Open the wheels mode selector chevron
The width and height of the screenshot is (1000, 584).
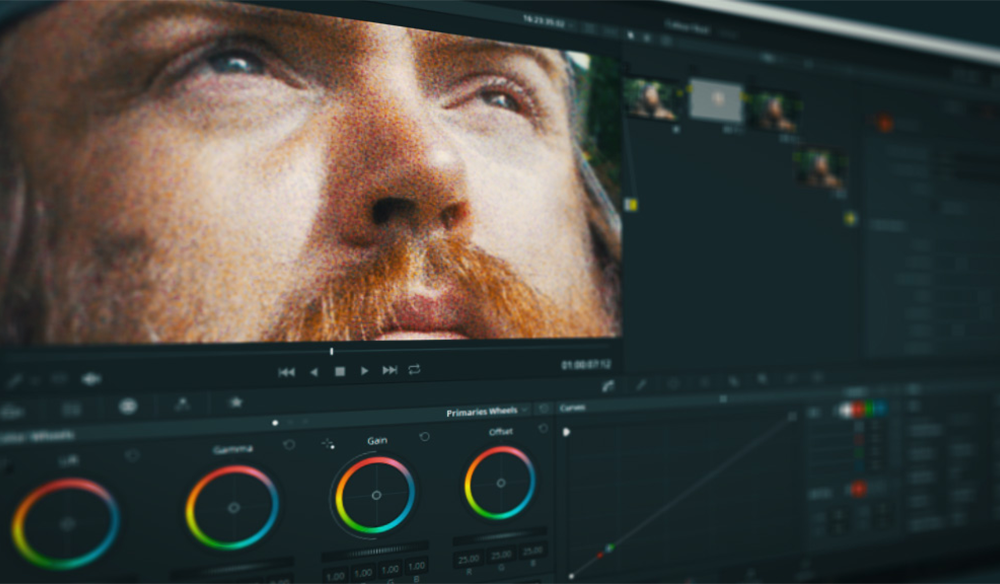coord(524,408)
